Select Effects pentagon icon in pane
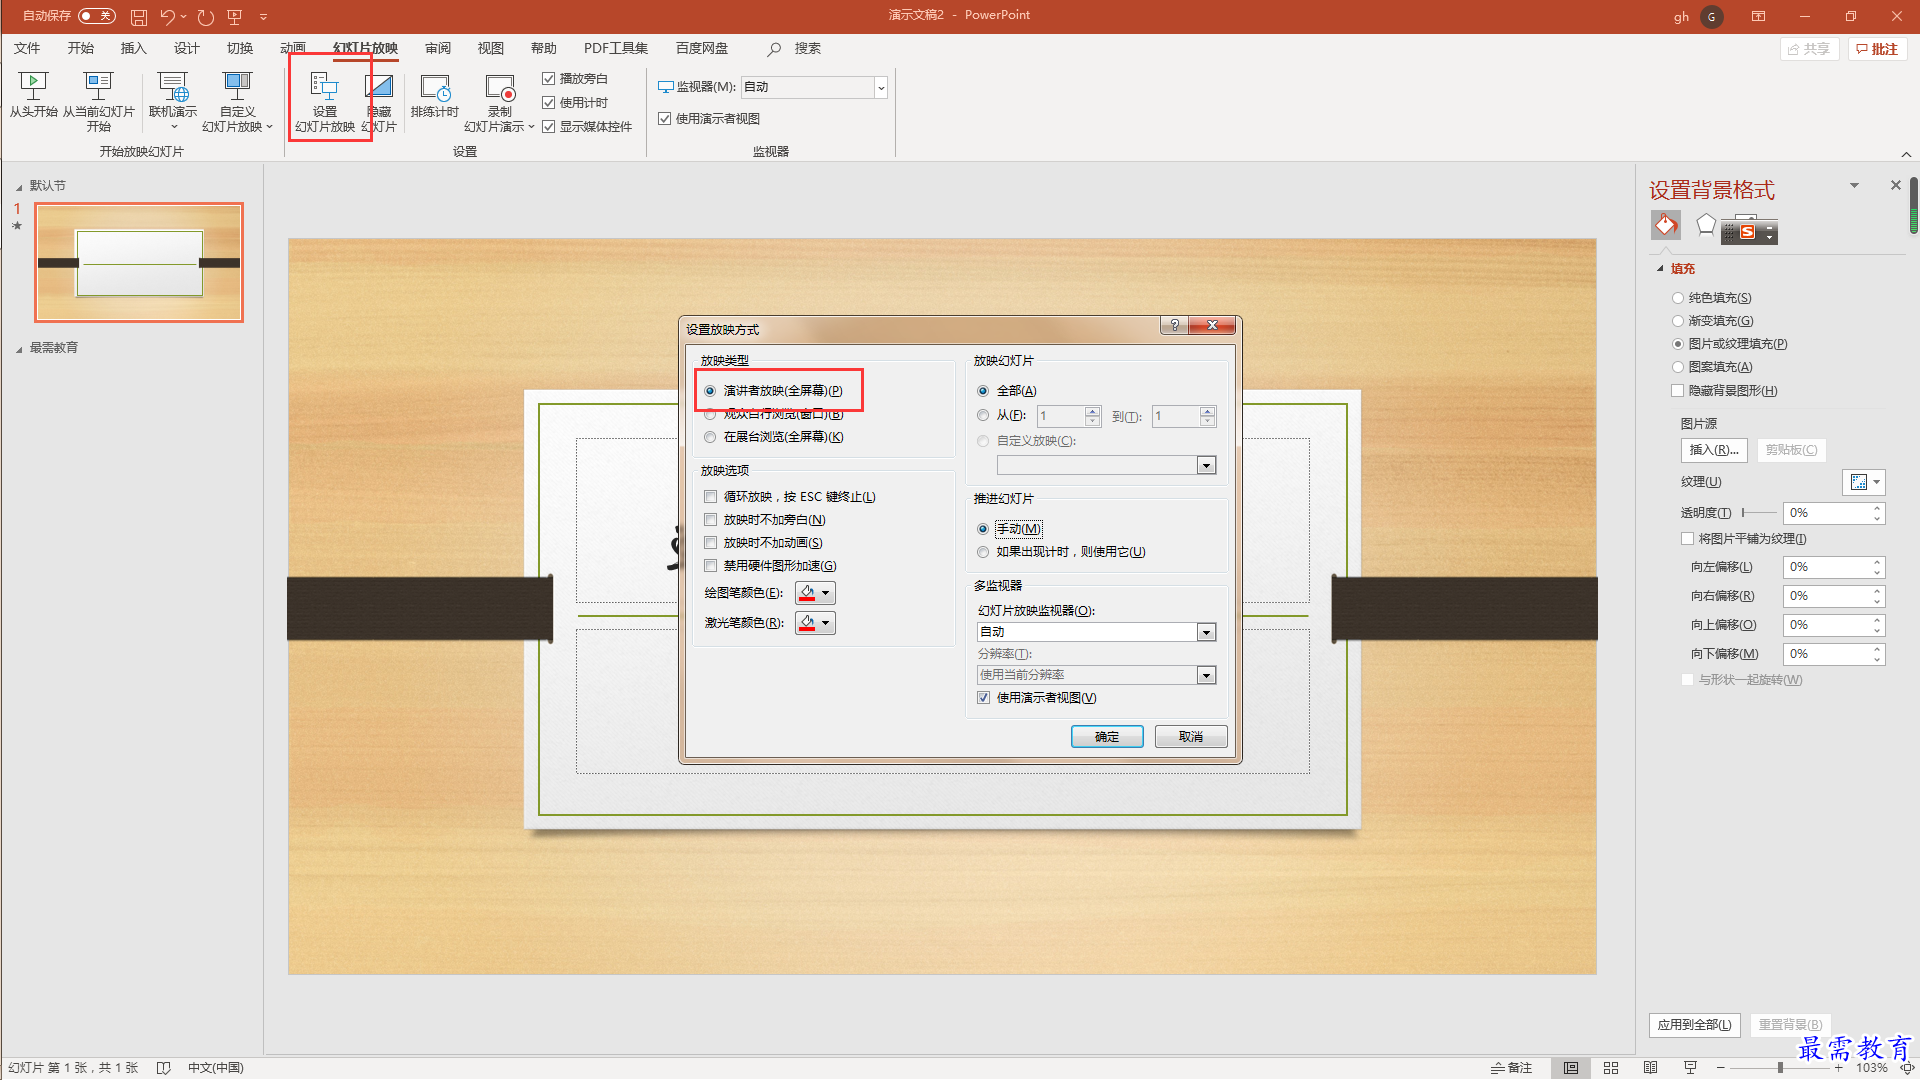Image resolution: width=1920 pixels, height=1080 pixels. point(1706,225)
